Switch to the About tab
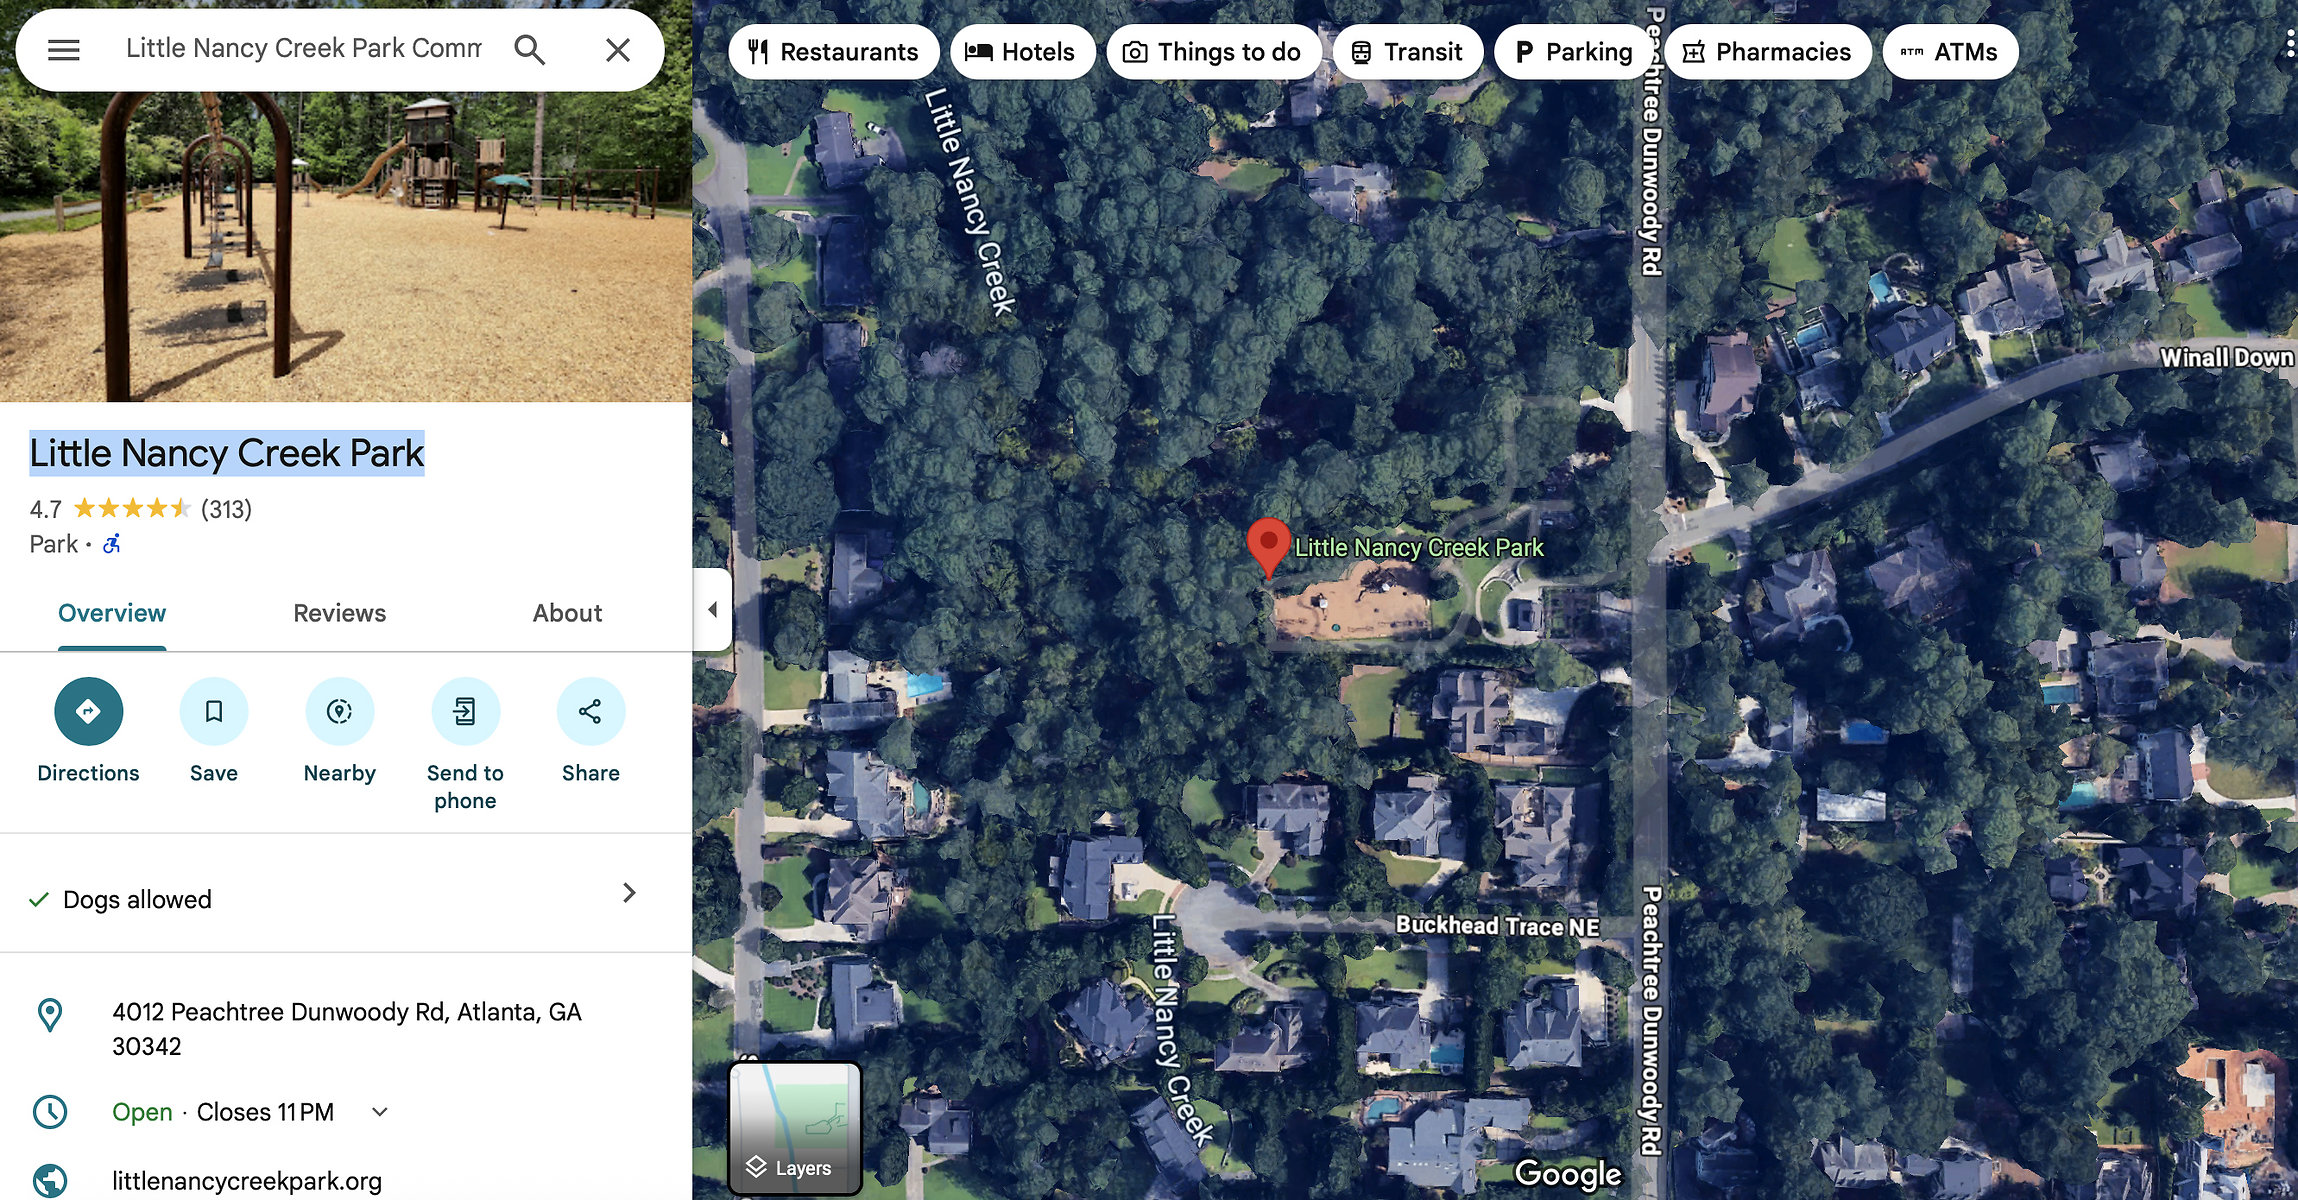The image size is (2298, 1200). (567, 613)
